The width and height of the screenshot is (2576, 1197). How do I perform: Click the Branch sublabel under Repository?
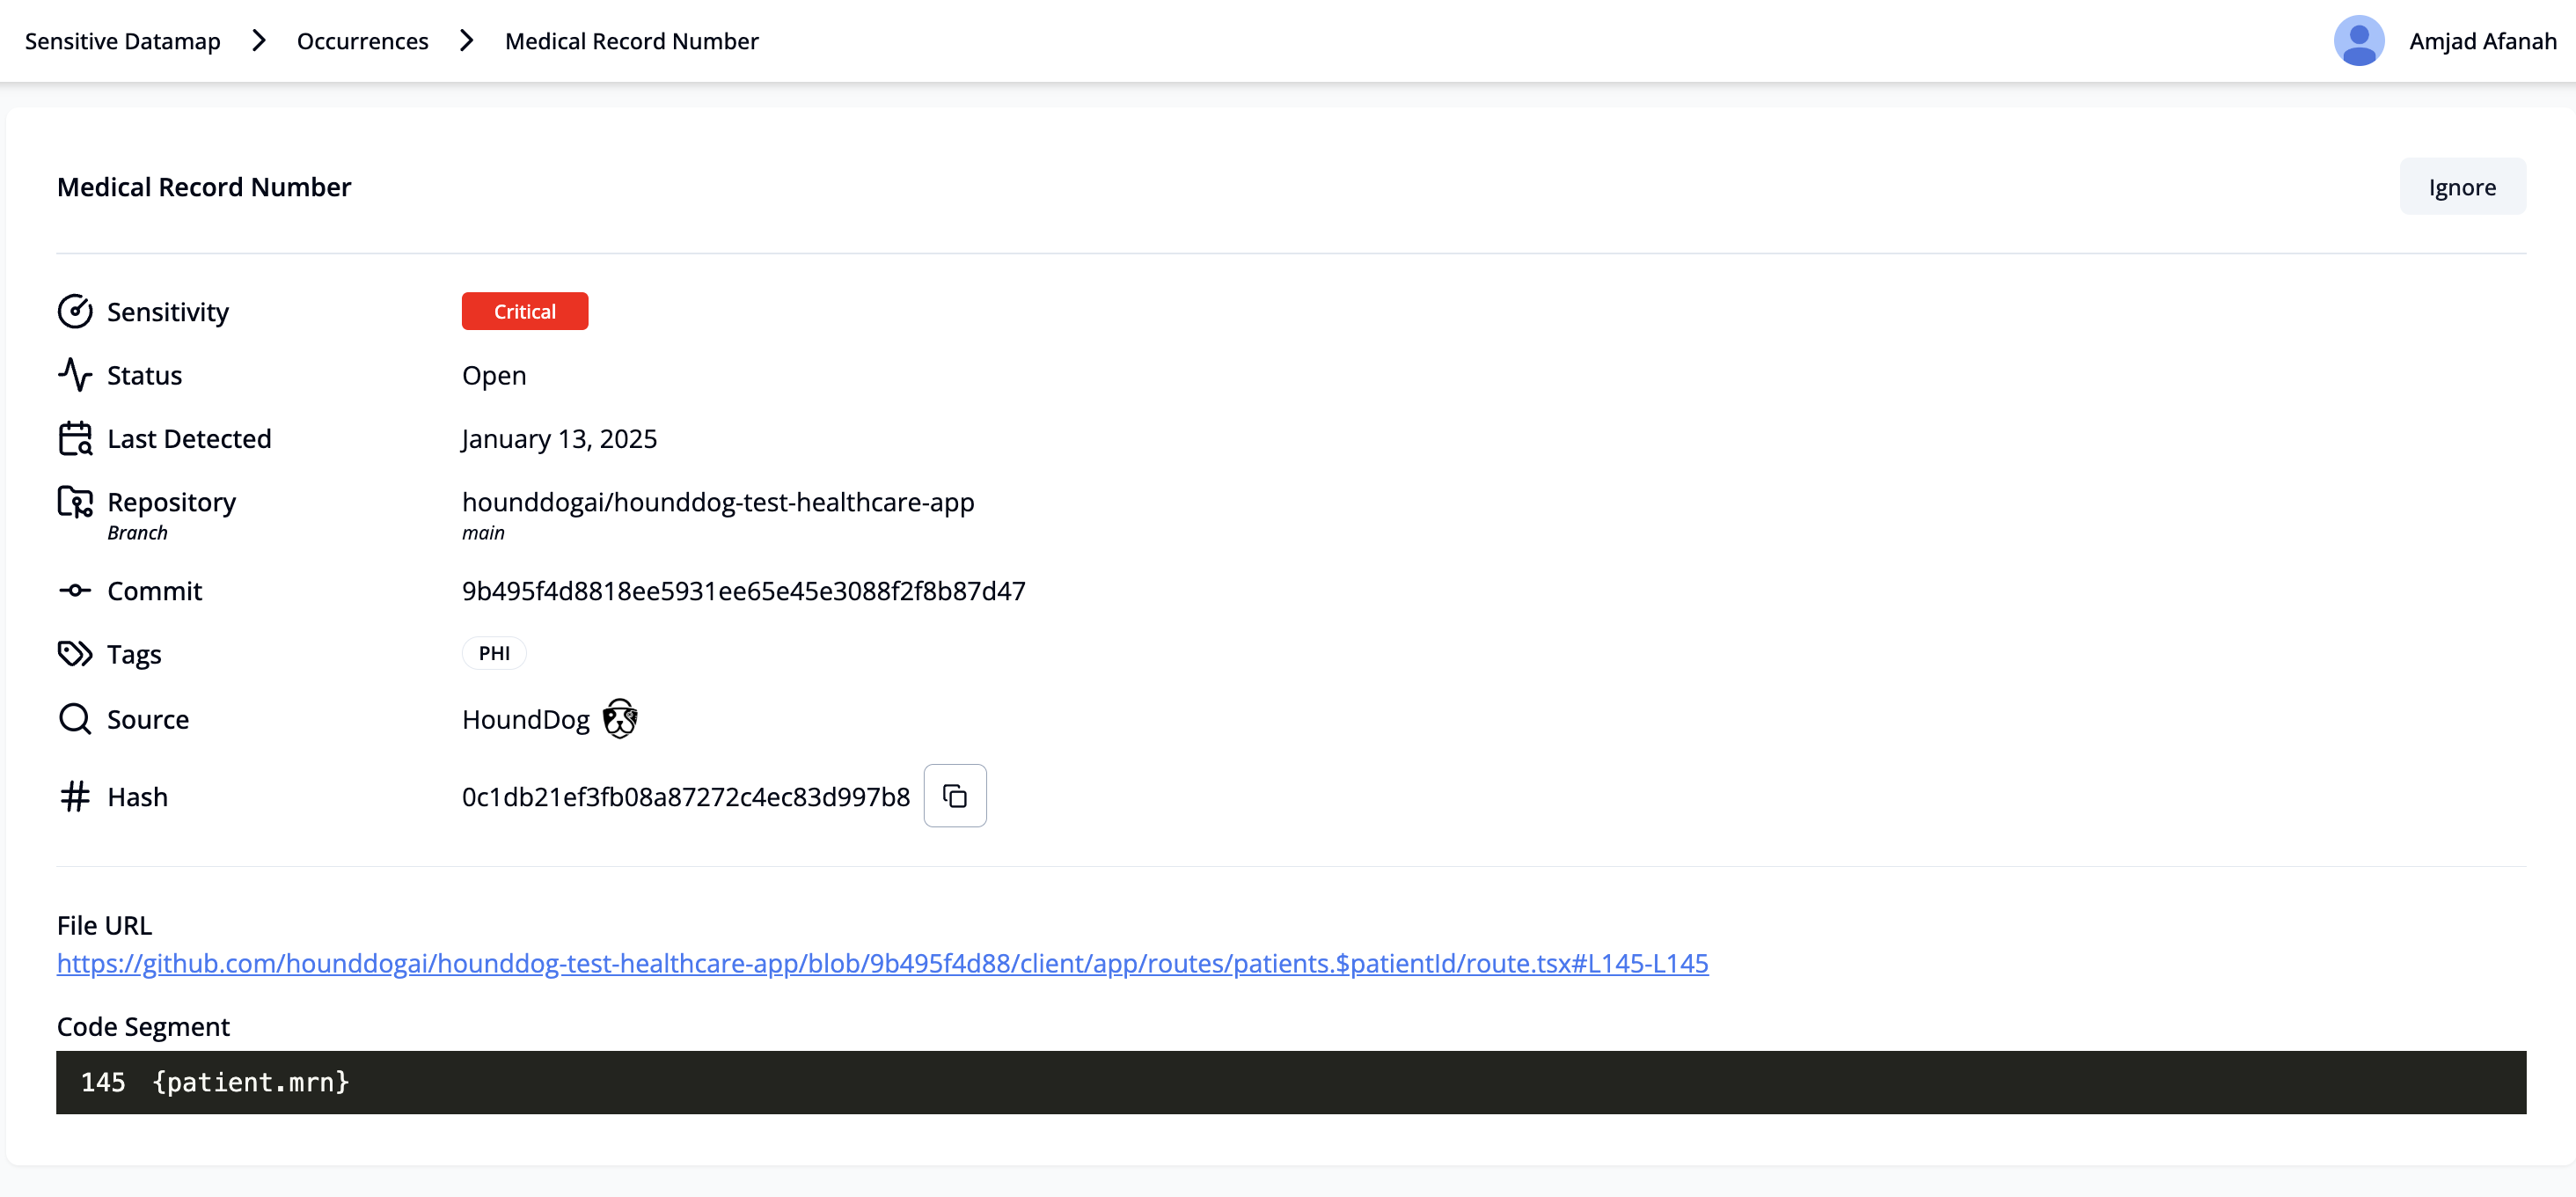click(137, 533)
